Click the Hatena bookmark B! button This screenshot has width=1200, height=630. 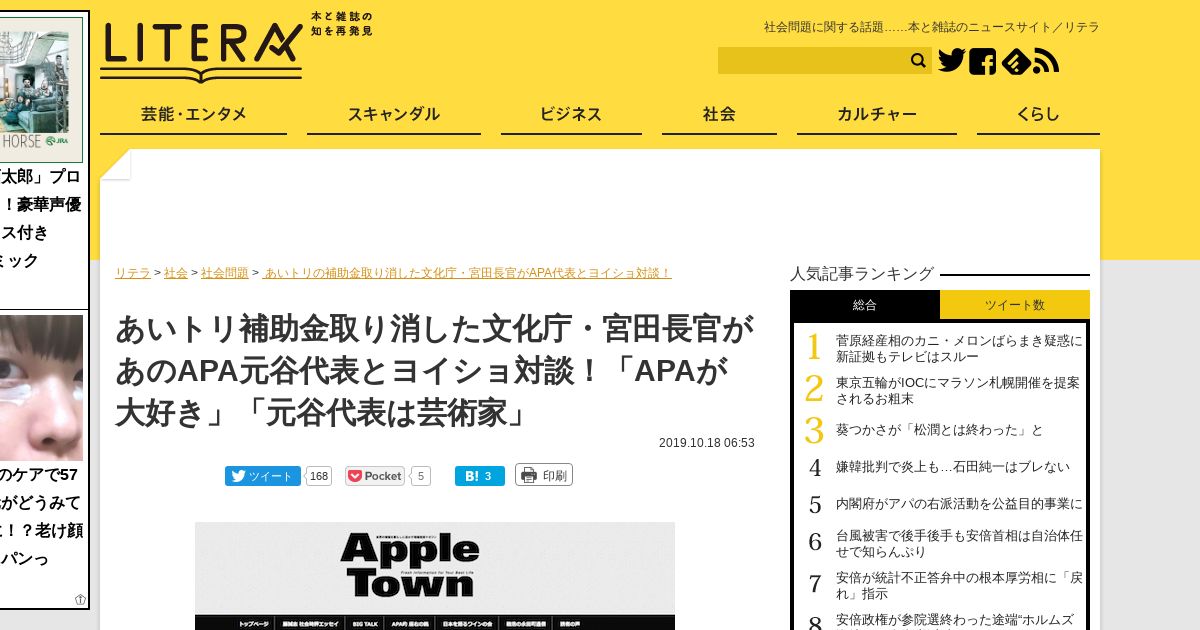point(480,476)
